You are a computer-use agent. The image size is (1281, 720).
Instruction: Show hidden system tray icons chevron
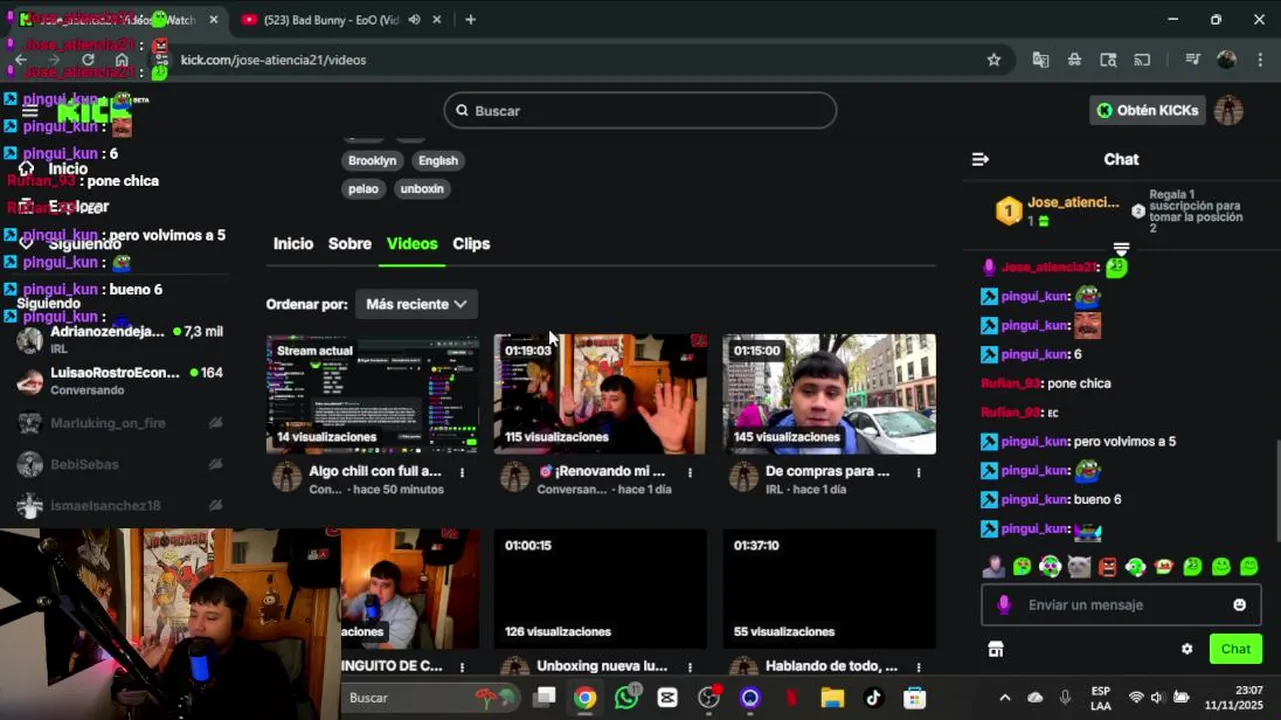click(x=1005, y=698)
